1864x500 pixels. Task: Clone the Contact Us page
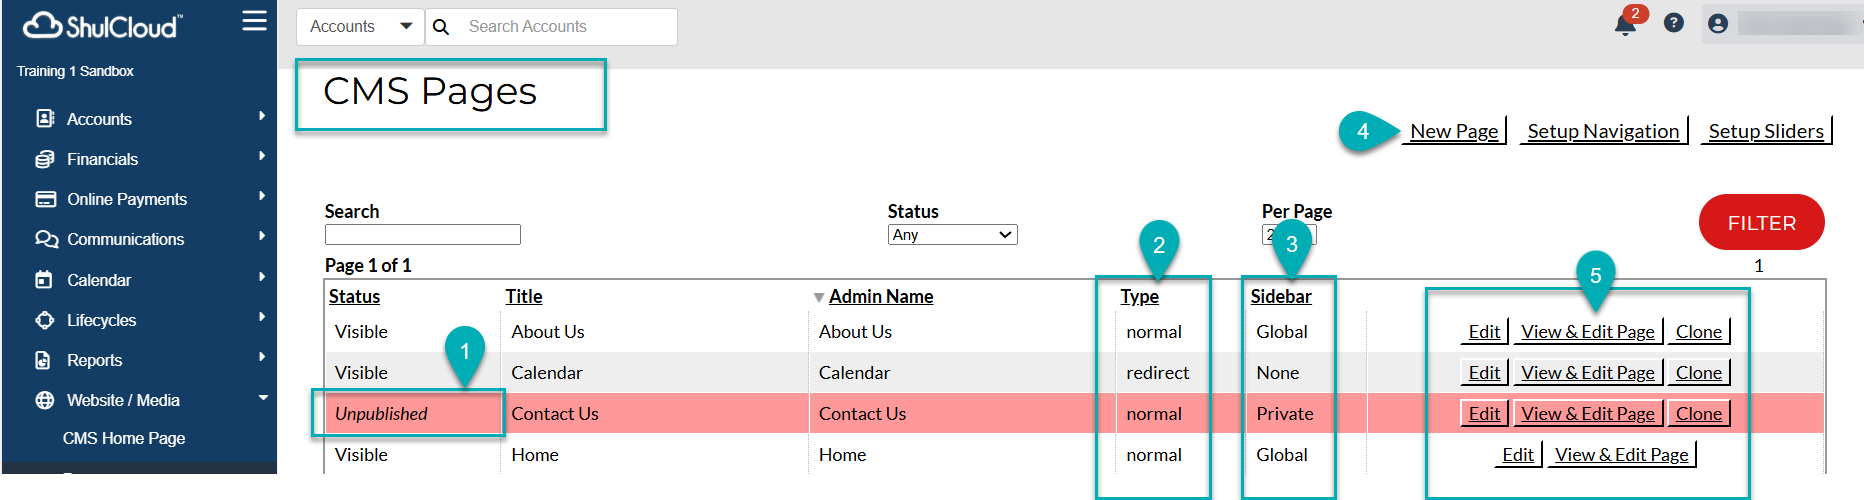point(1699,414)
